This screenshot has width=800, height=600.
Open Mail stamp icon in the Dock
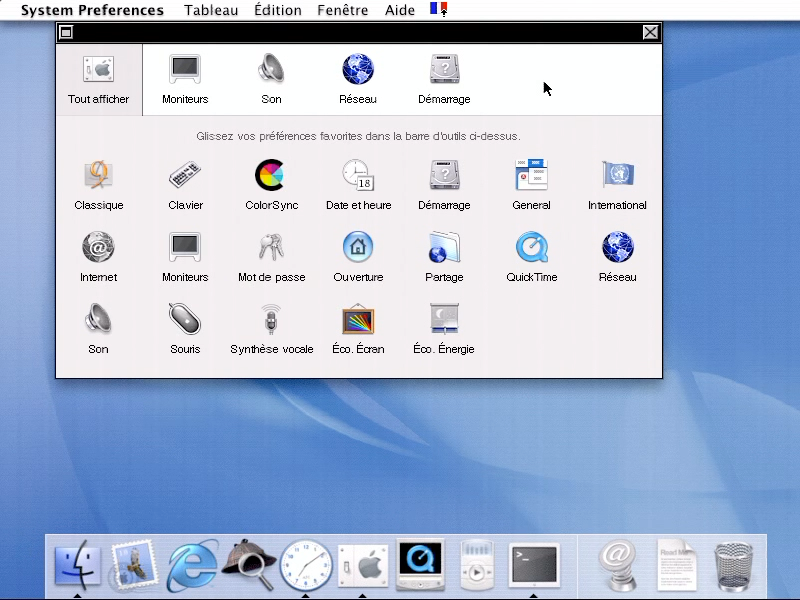click(x=133, y=565)
